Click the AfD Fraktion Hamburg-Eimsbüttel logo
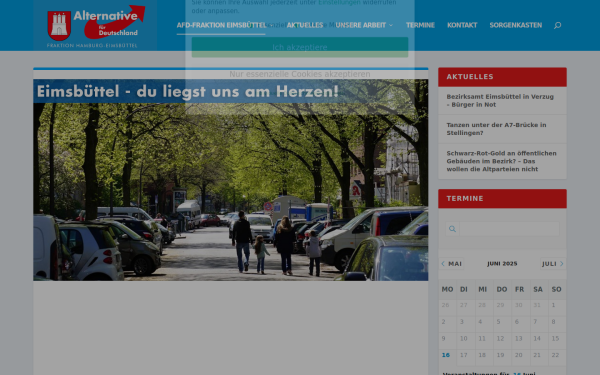Viewport: 600px width, 375px height. tap(95, 25)
